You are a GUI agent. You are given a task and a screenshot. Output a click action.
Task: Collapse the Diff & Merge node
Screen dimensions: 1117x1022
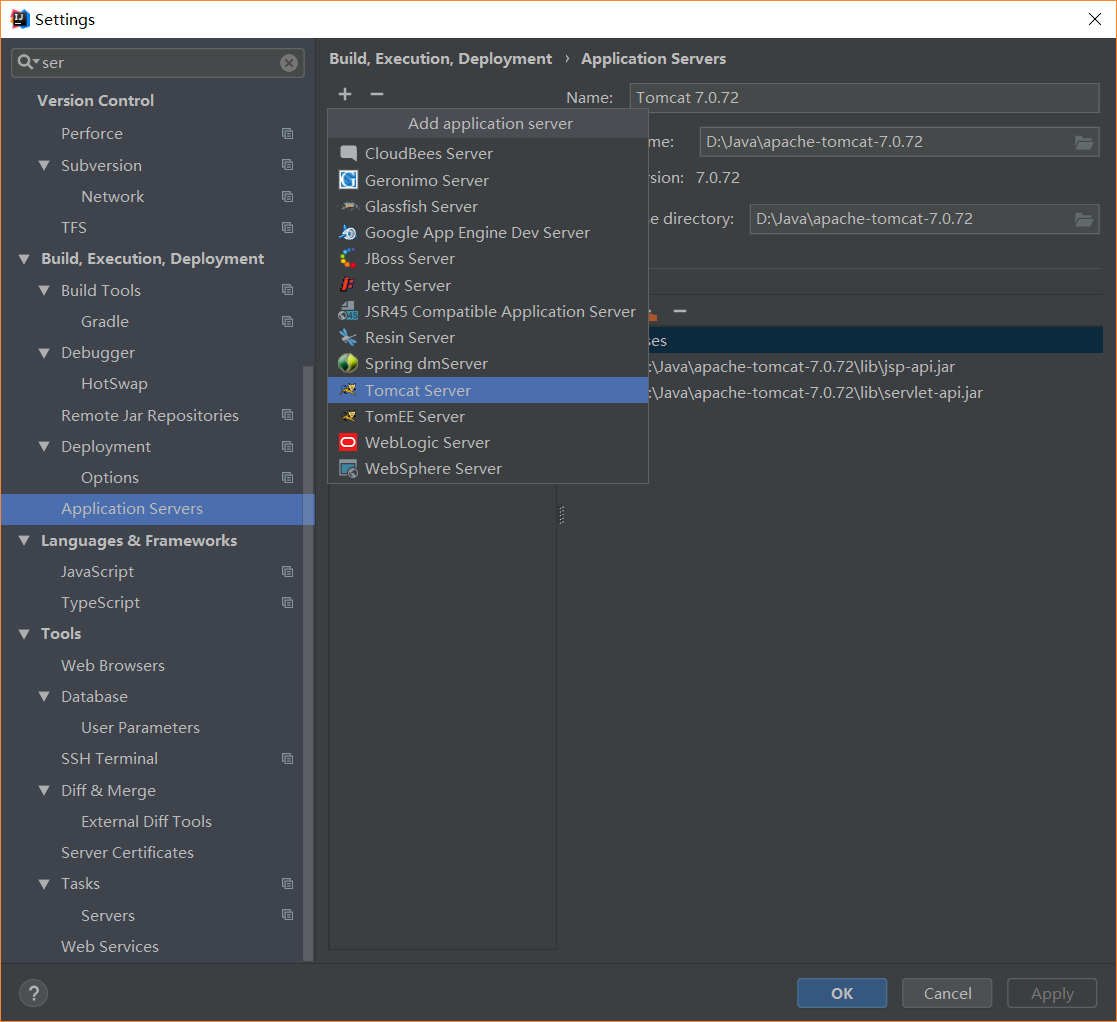[x=44, y=791]
